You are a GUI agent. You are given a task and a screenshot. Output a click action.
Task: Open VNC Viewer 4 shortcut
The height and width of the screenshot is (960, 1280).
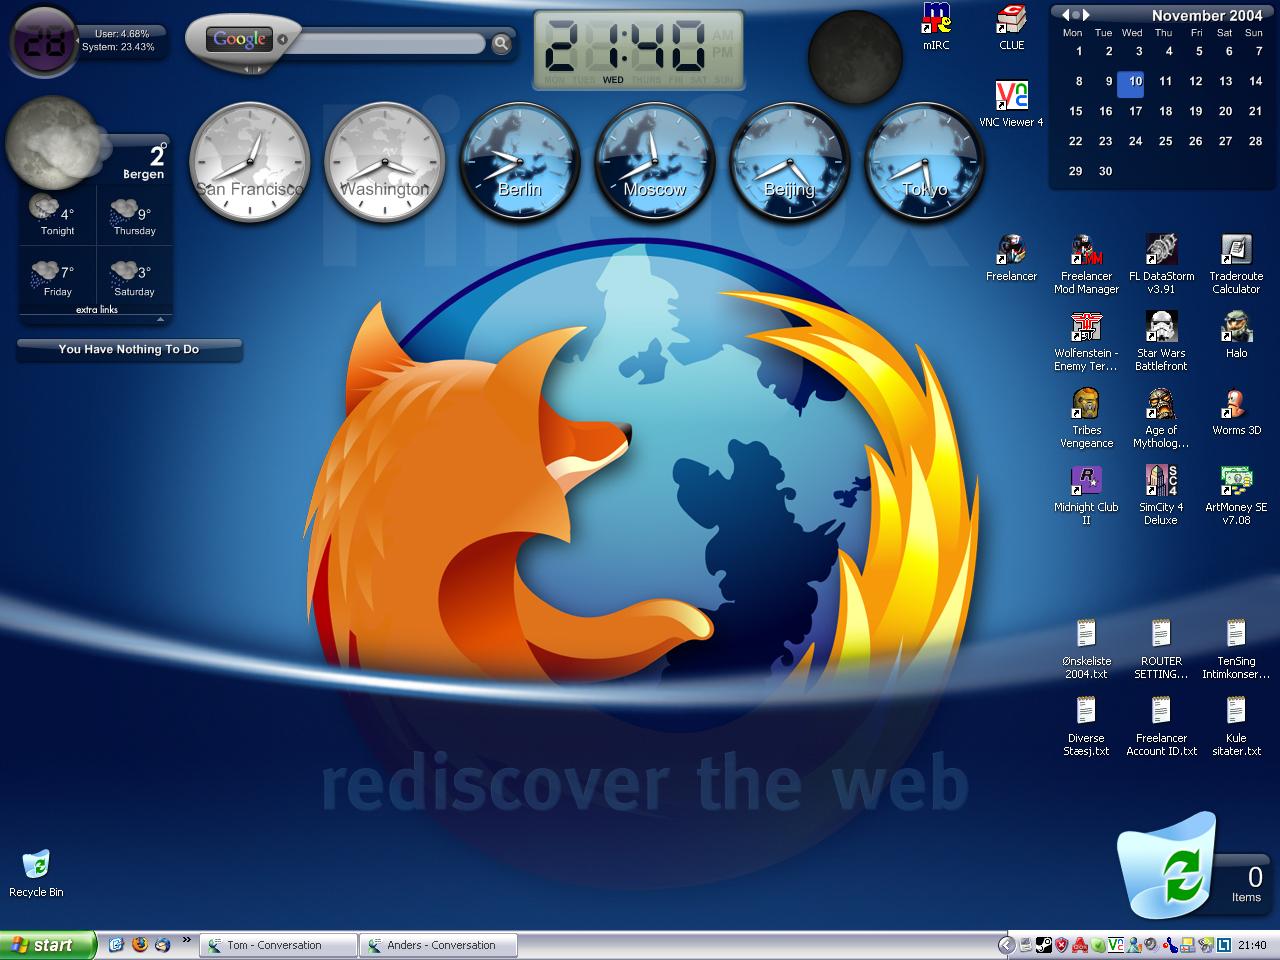pos(1011,104)
